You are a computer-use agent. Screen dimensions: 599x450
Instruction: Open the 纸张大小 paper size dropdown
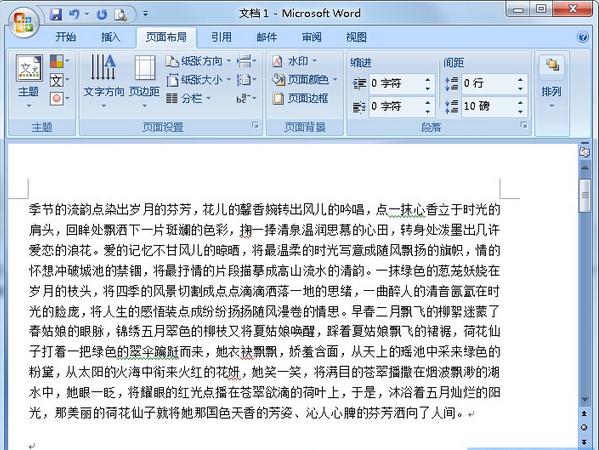[x=198, y=80]
